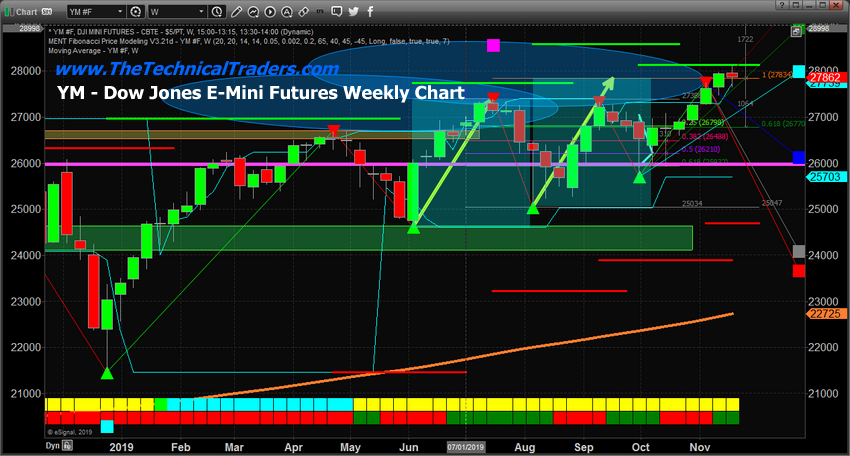The height and width of the screenshot is (456, 850).
Task: Open the time template clock icon
Action: coord(217,11)
